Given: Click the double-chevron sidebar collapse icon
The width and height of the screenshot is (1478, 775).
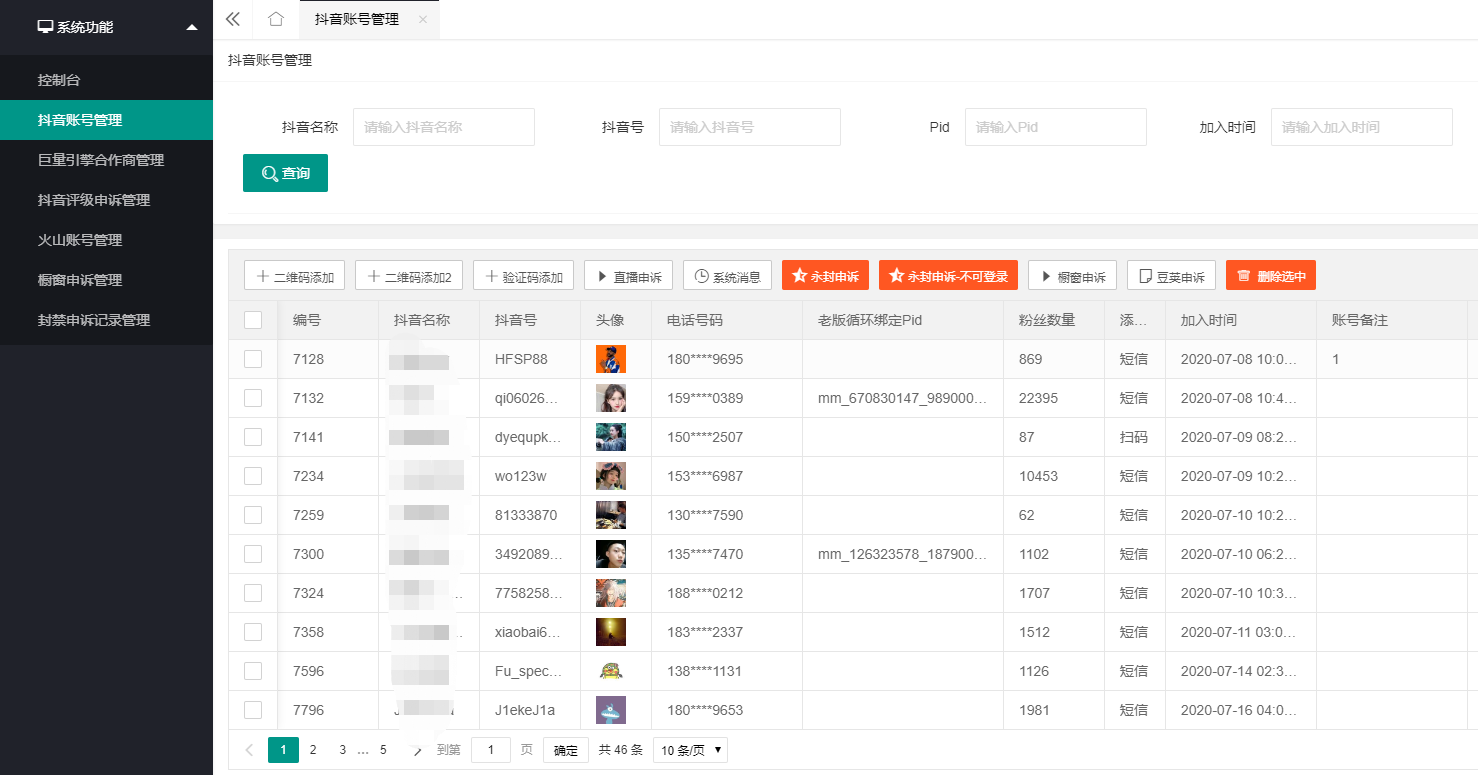Looking at the screenshot, I should pyautogui.click(x=233, y=19).
